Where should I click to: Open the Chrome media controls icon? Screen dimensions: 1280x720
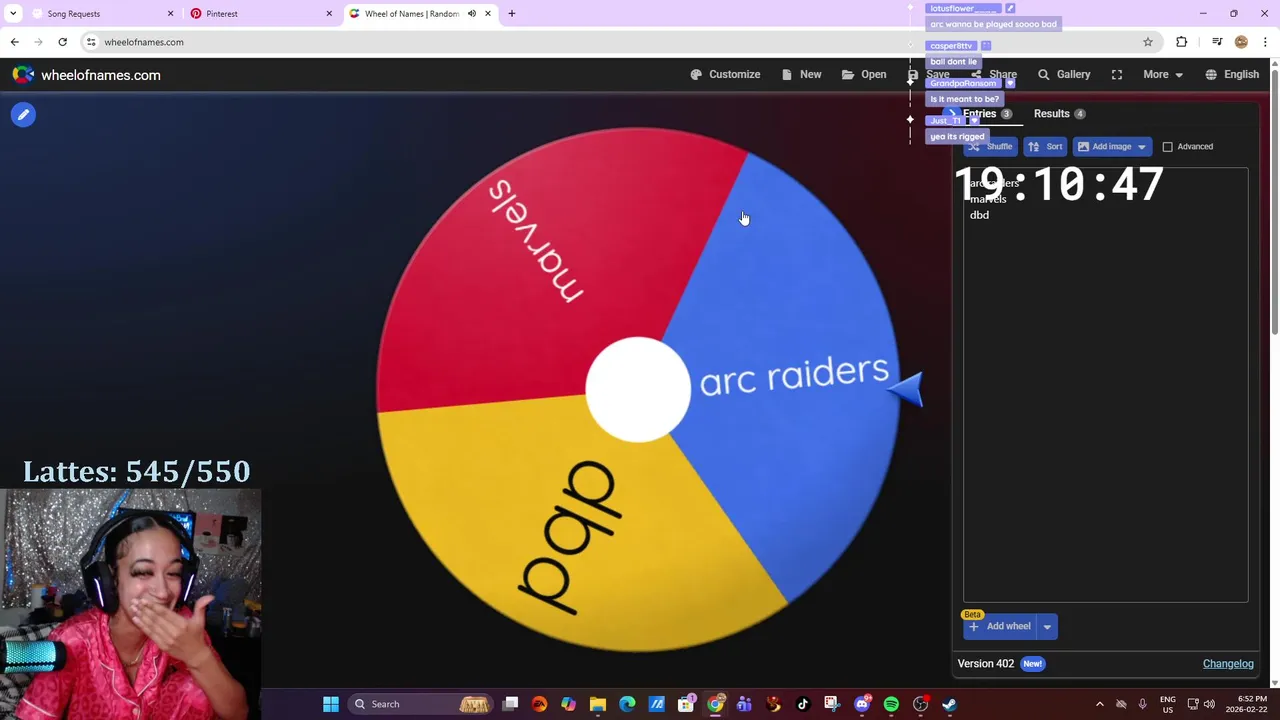1217,42
